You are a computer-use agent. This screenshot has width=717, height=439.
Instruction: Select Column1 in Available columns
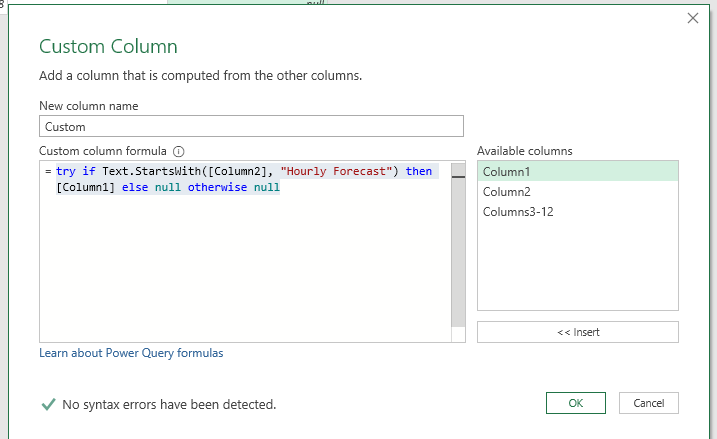[578, 171]
